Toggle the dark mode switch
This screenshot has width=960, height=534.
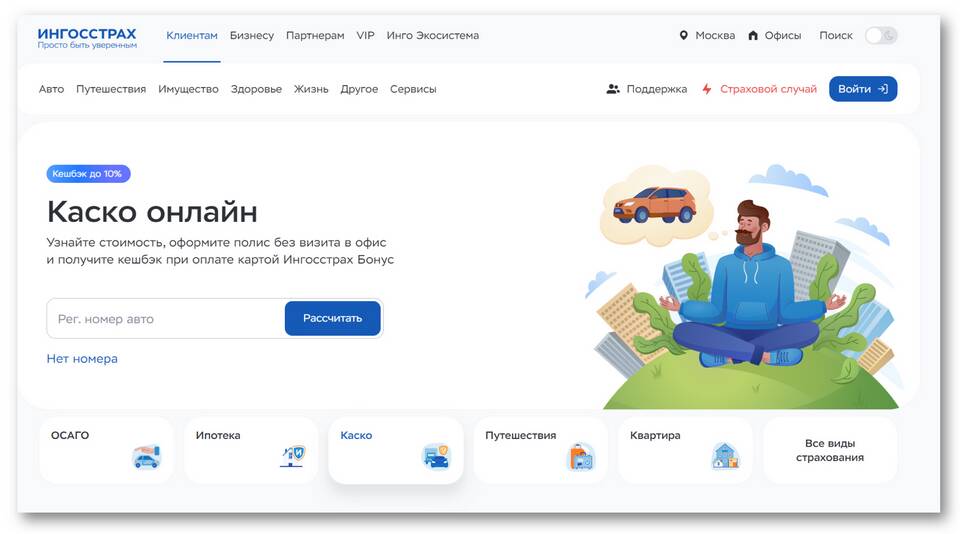pyautogui.click(x=881, y=36)
